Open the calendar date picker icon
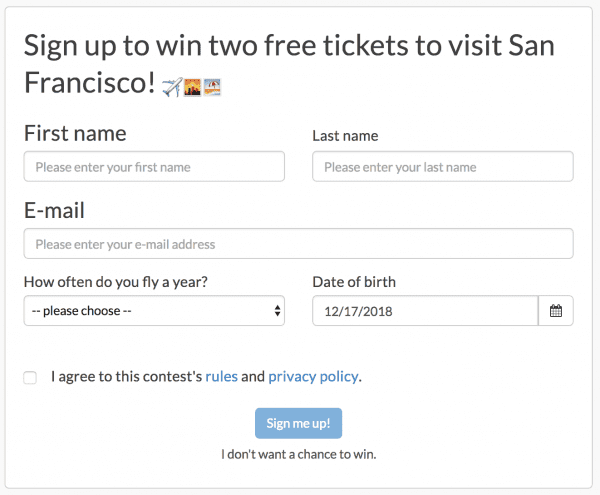The image size is (600, 495). 556,311
